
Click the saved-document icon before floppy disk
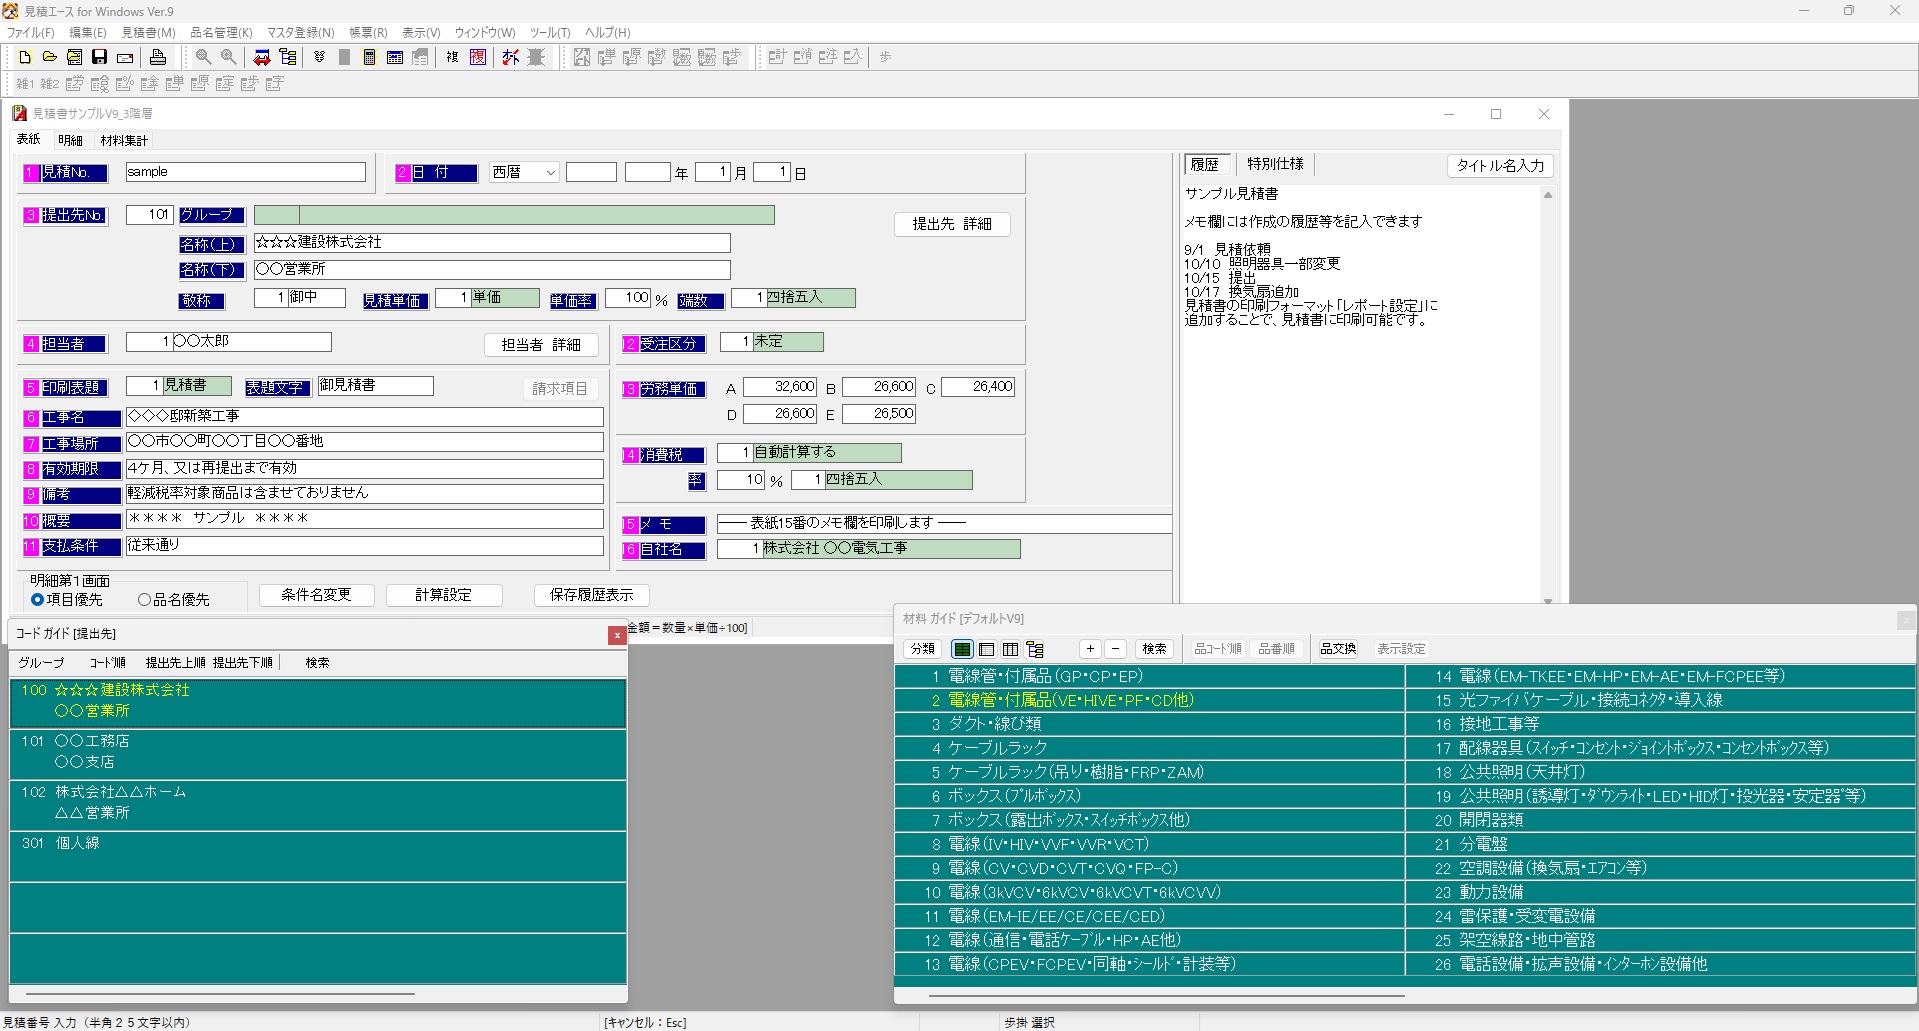tap(74, 57)
